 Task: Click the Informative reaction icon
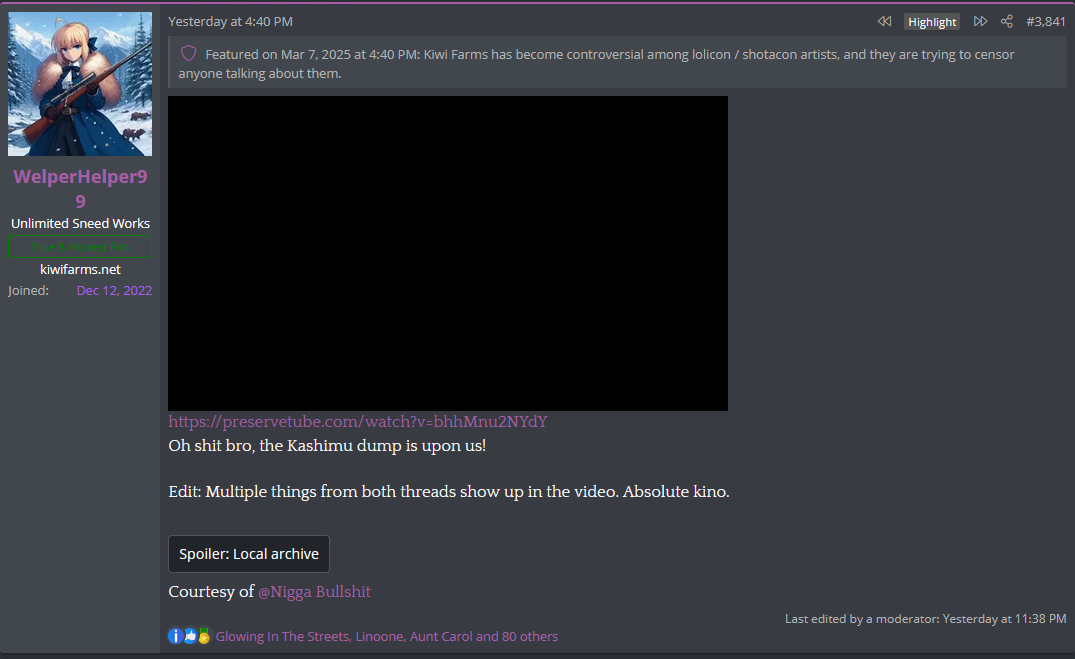point(176,636)
